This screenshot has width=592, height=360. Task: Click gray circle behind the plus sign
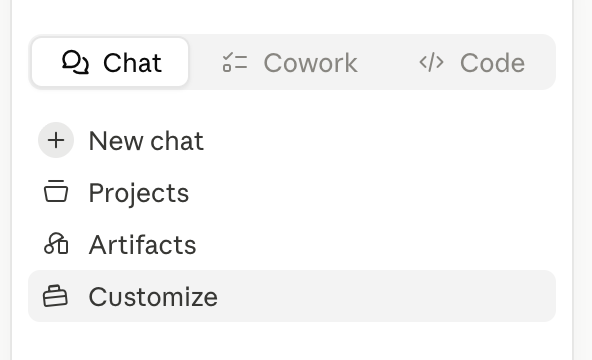point(56,140)
